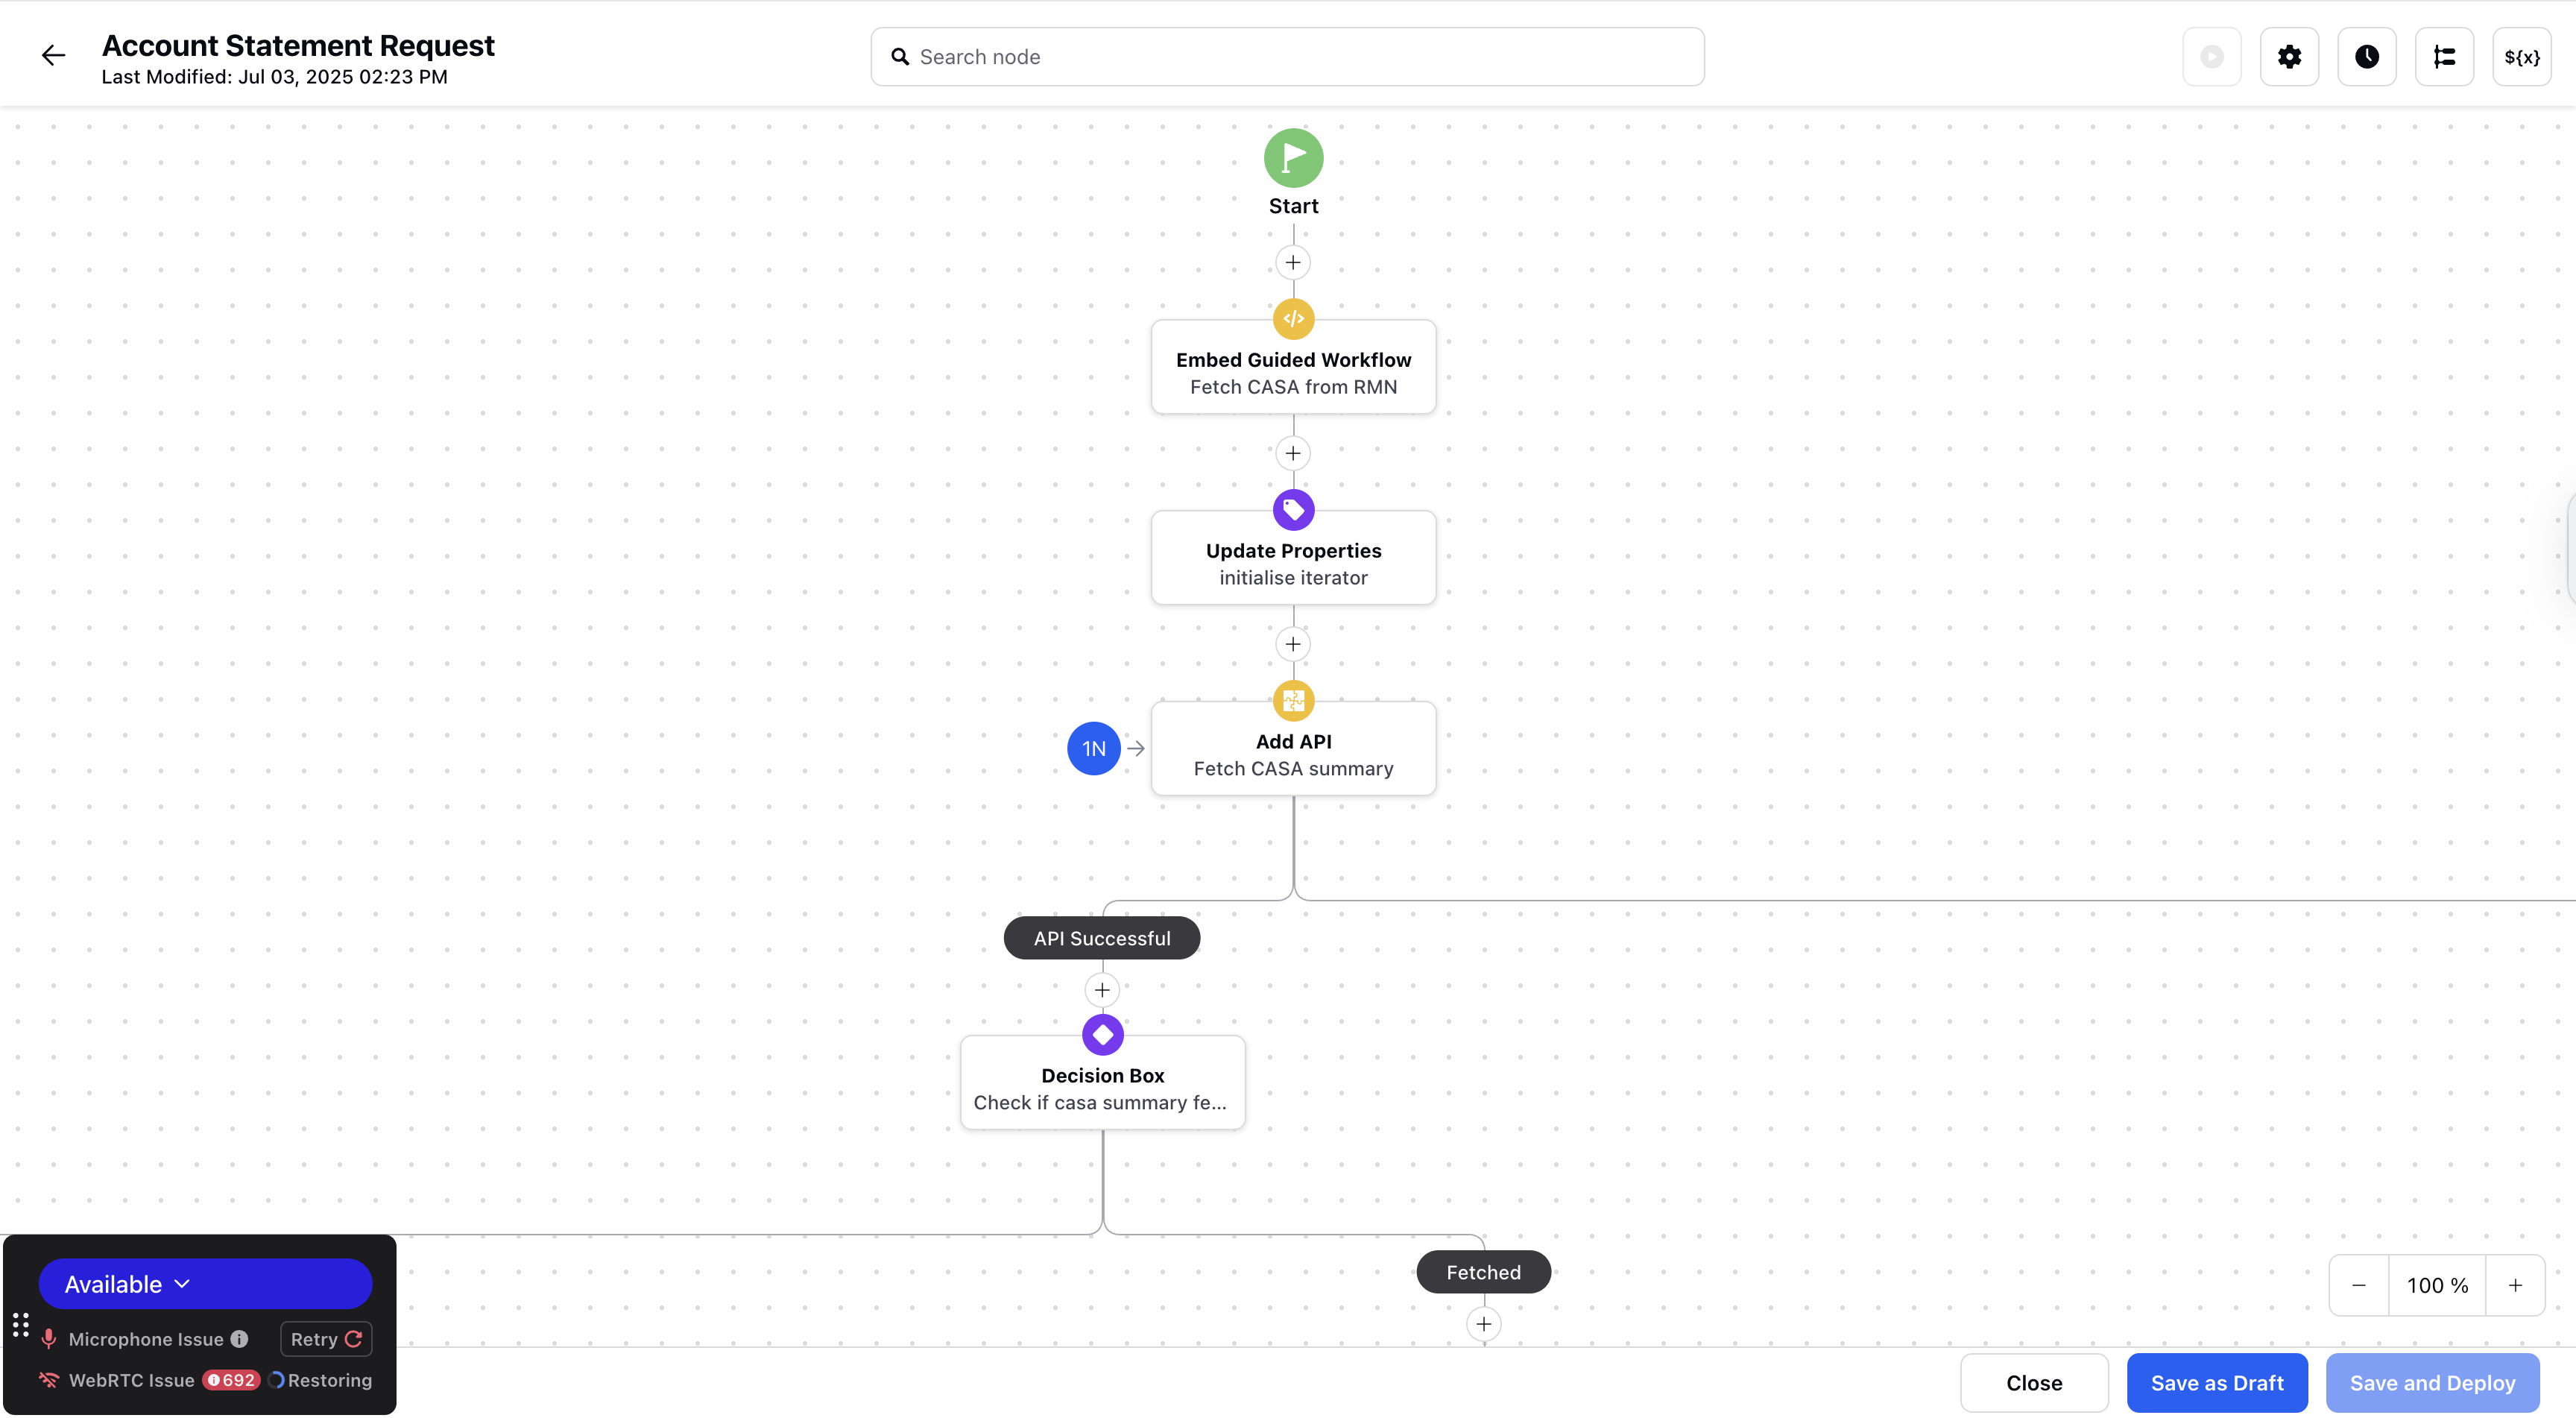Click the red 692 error badge
Image resolution: width=2576 pixels, height=1418 pixels.
point(231,1380)
